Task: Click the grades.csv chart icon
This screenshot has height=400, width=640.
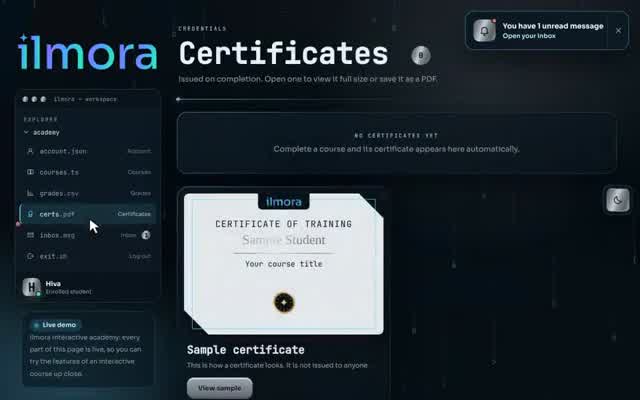Action: pos(30,193)
